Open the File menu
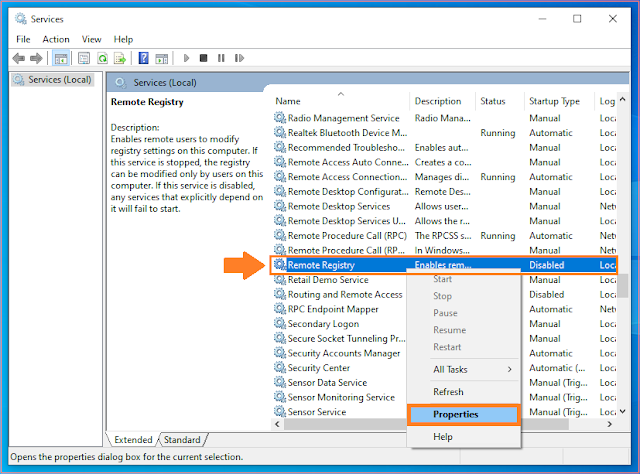 coord(23,39)
